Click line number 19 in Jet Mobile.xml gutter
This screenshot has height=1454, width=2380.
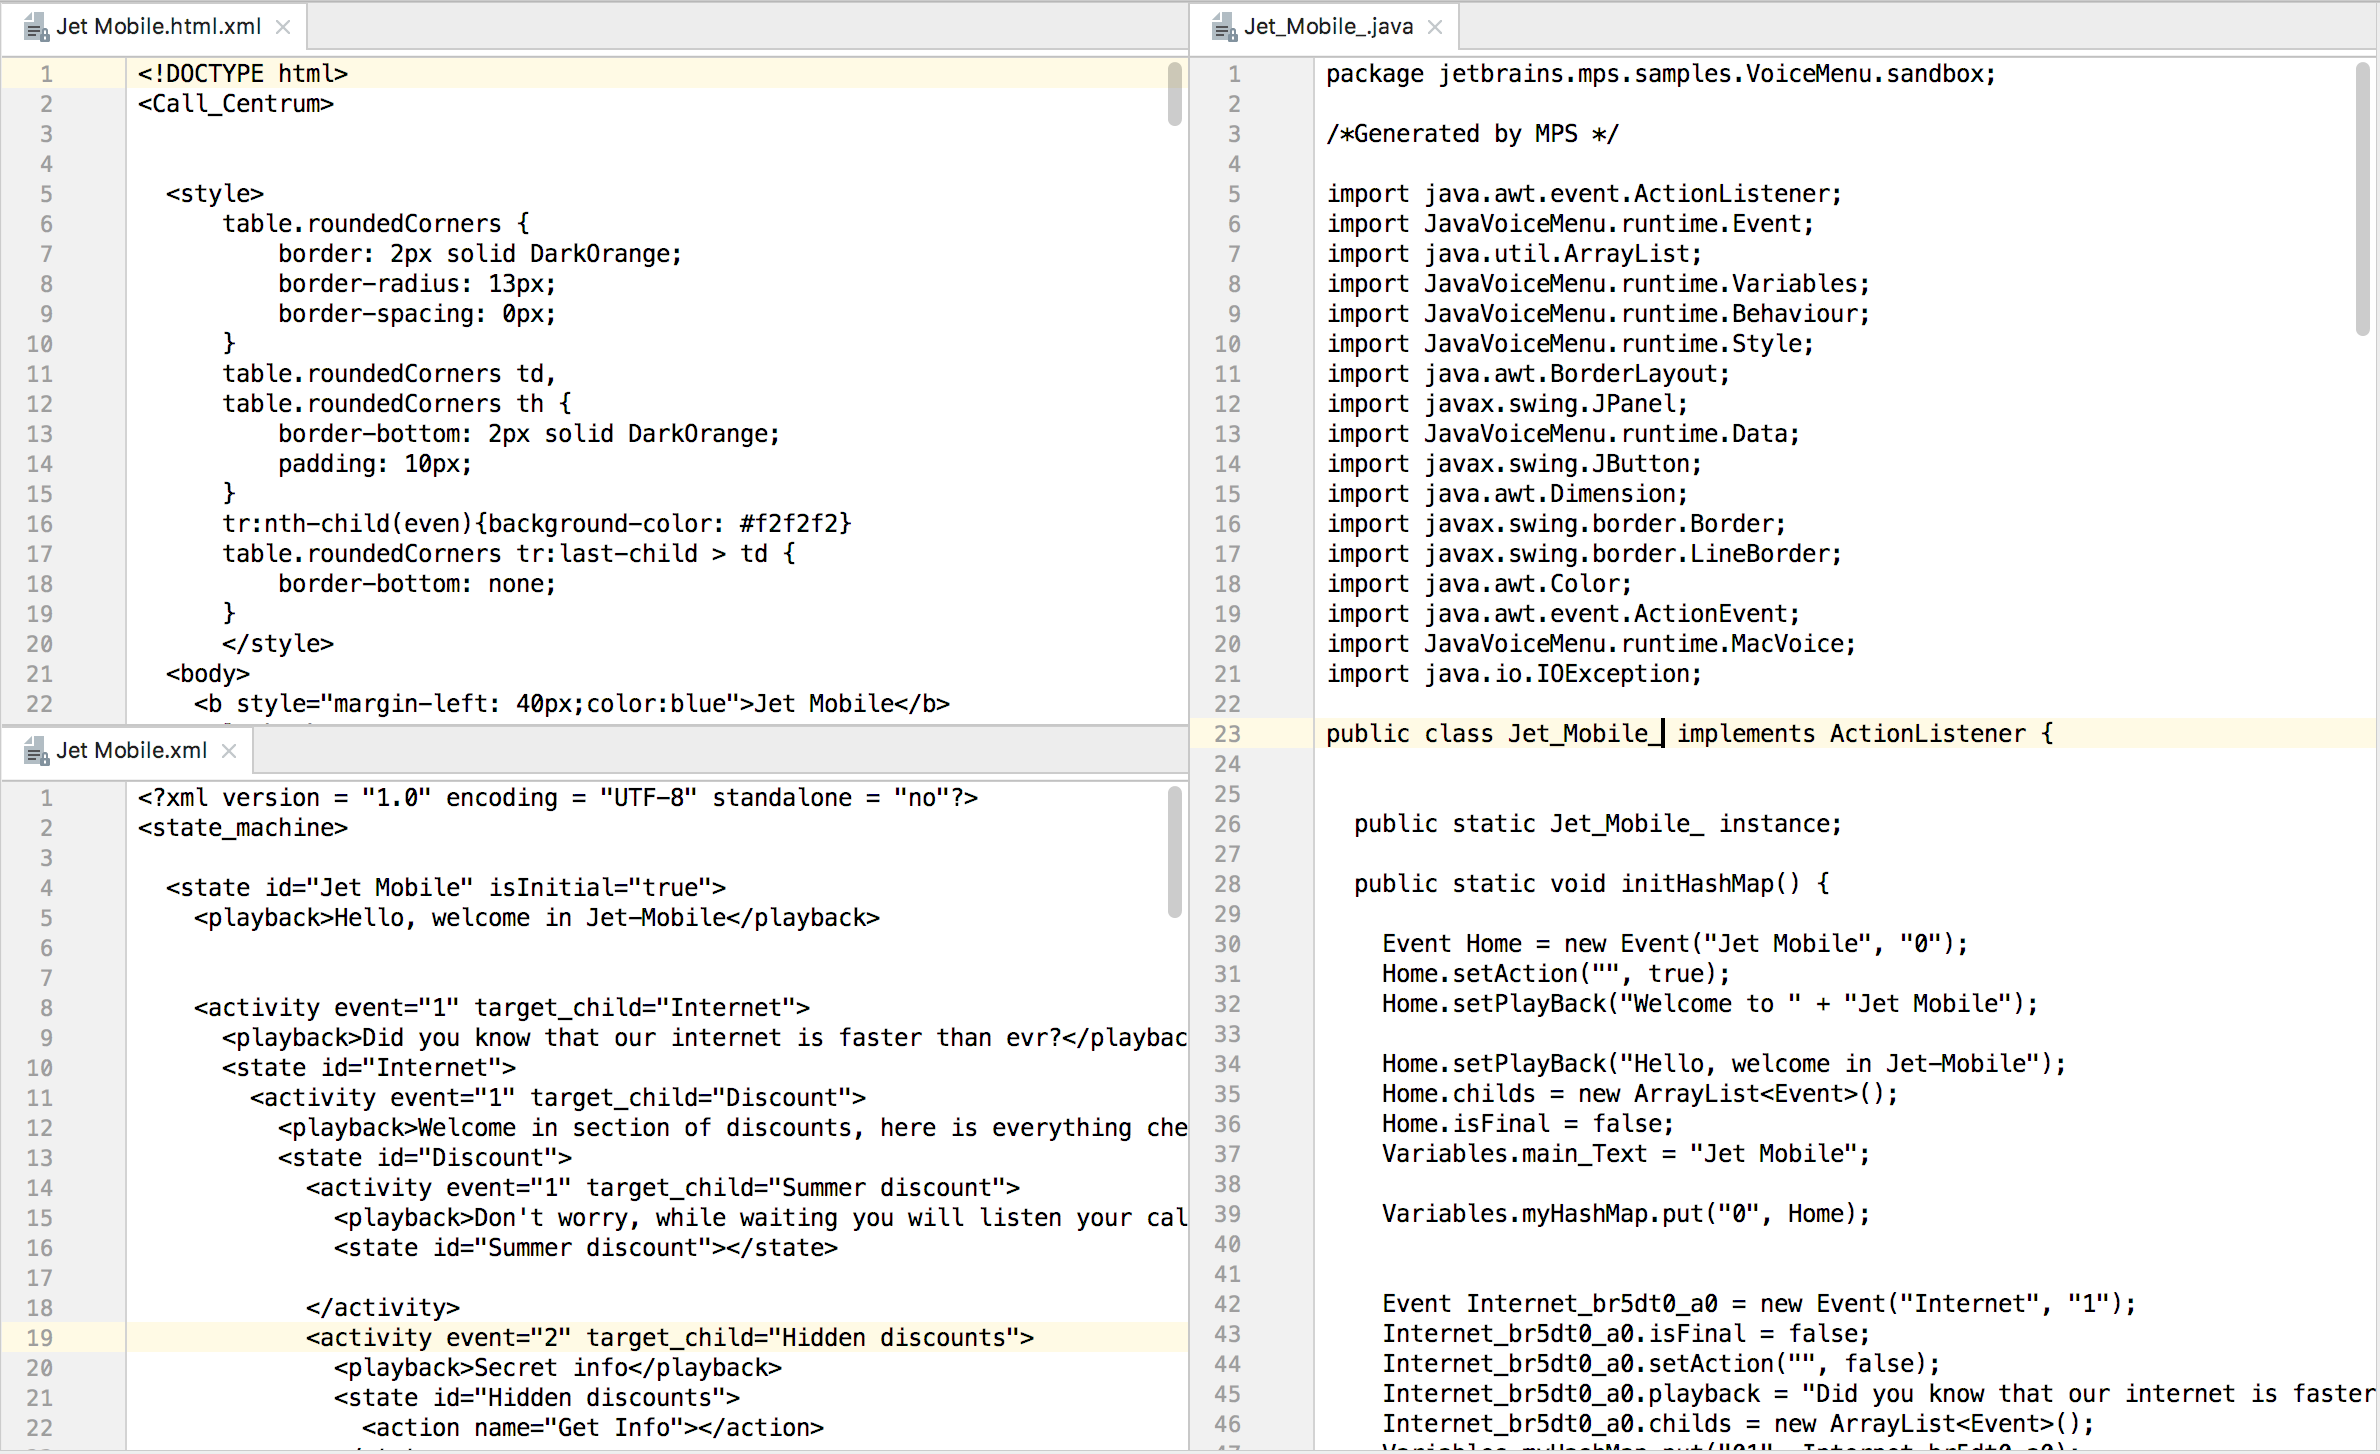[x=40, y=1338]
